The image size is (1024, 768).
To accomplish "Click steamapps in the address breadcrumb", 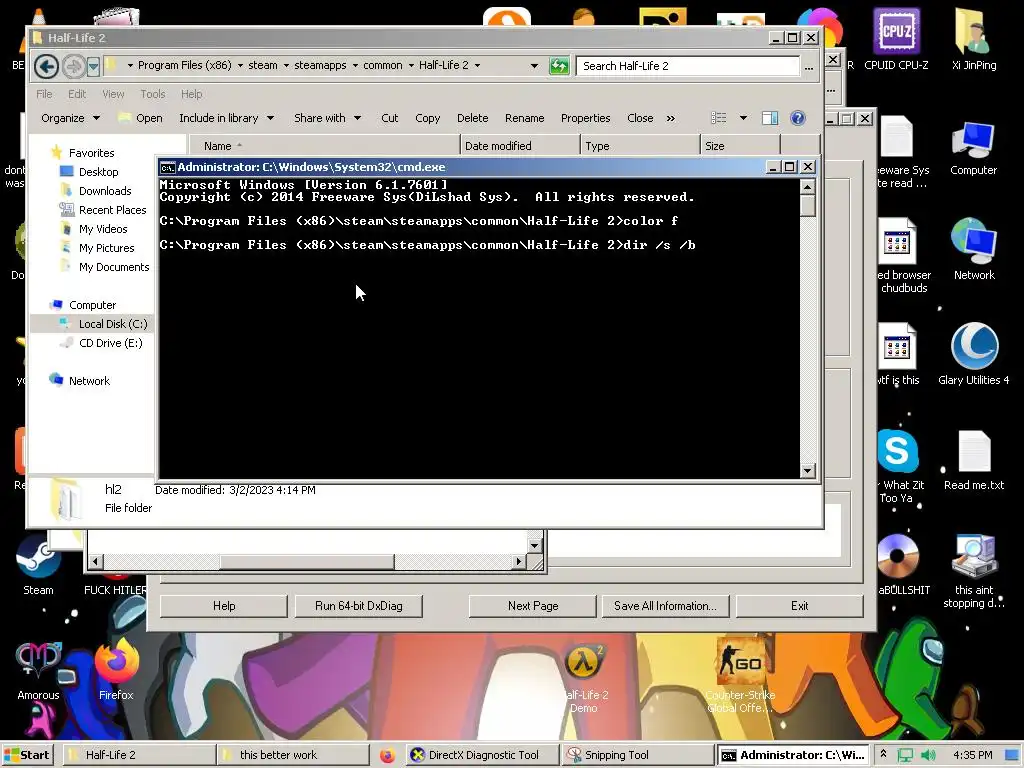I will pos(320,65).
